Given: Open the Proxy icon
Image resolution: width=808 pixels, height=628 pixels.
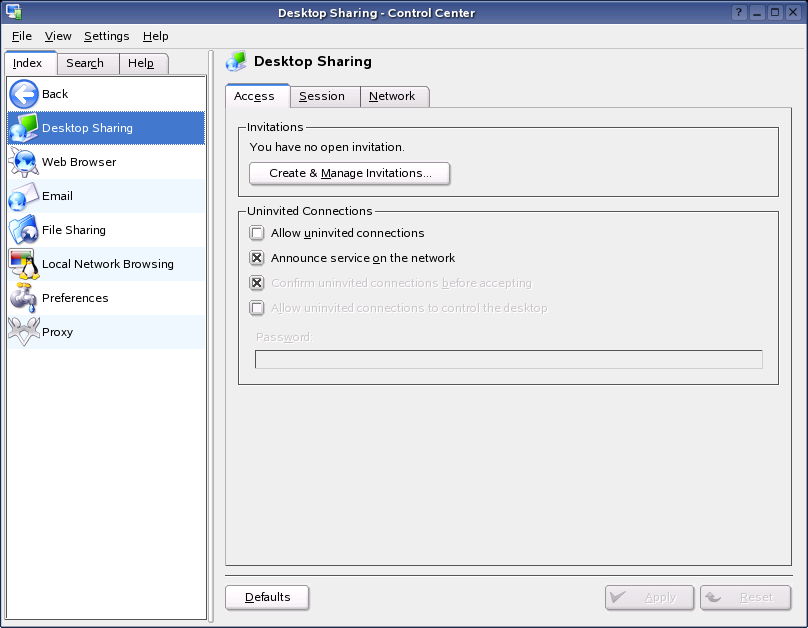Looking at the screenshot, I should tap(24, 332).
